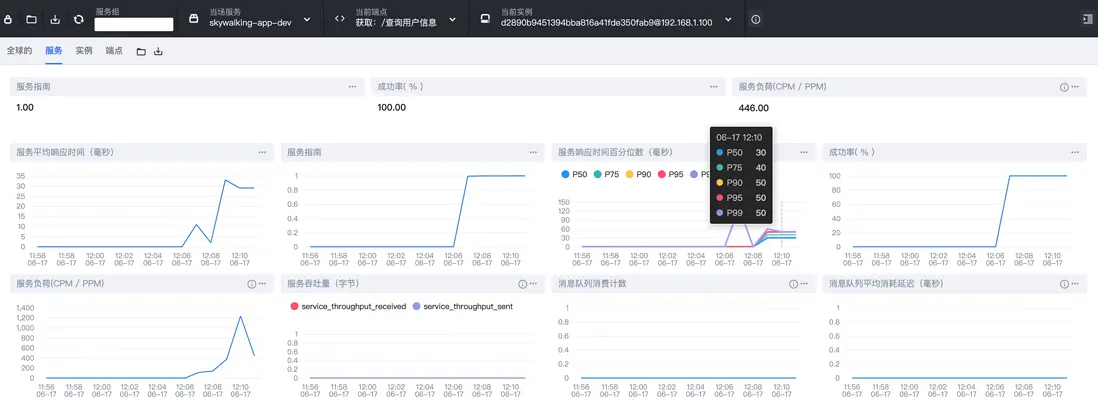
Task: Select the 服务 tab
Action: pos(53,50)
